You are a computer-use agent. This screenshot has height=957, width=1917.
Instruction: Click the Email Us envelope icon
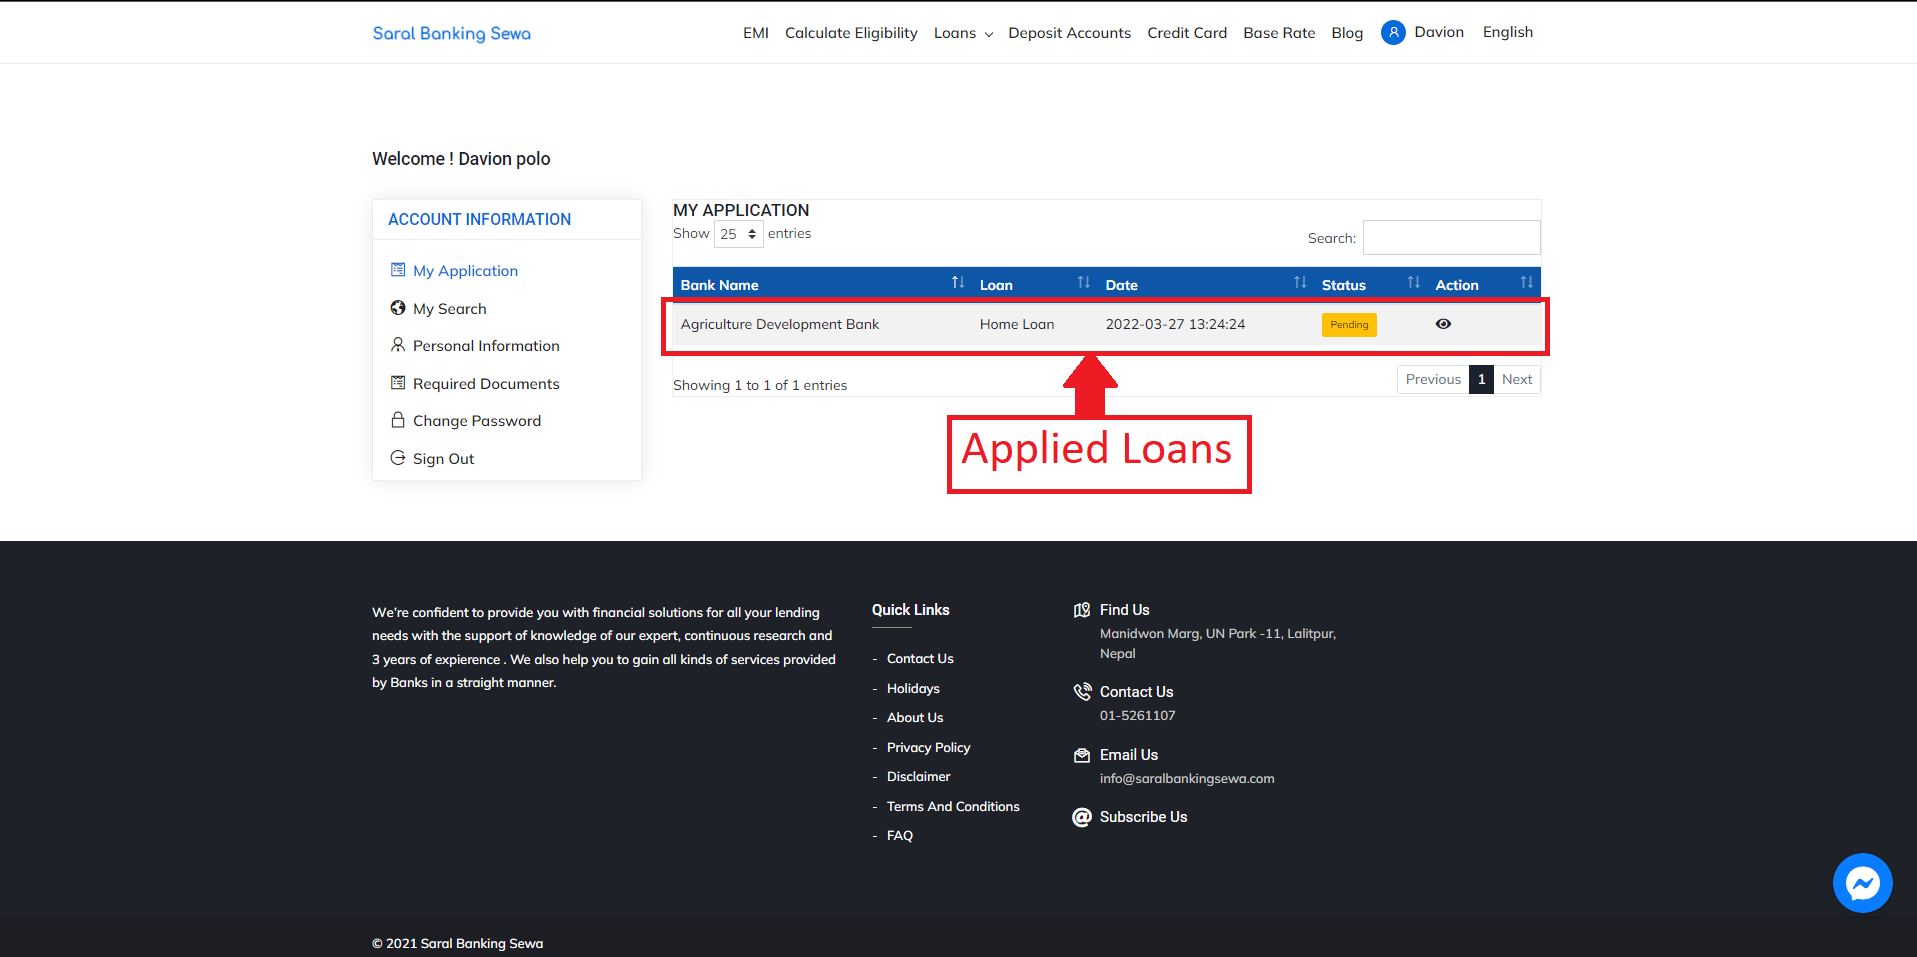[x=1082, y=755]
